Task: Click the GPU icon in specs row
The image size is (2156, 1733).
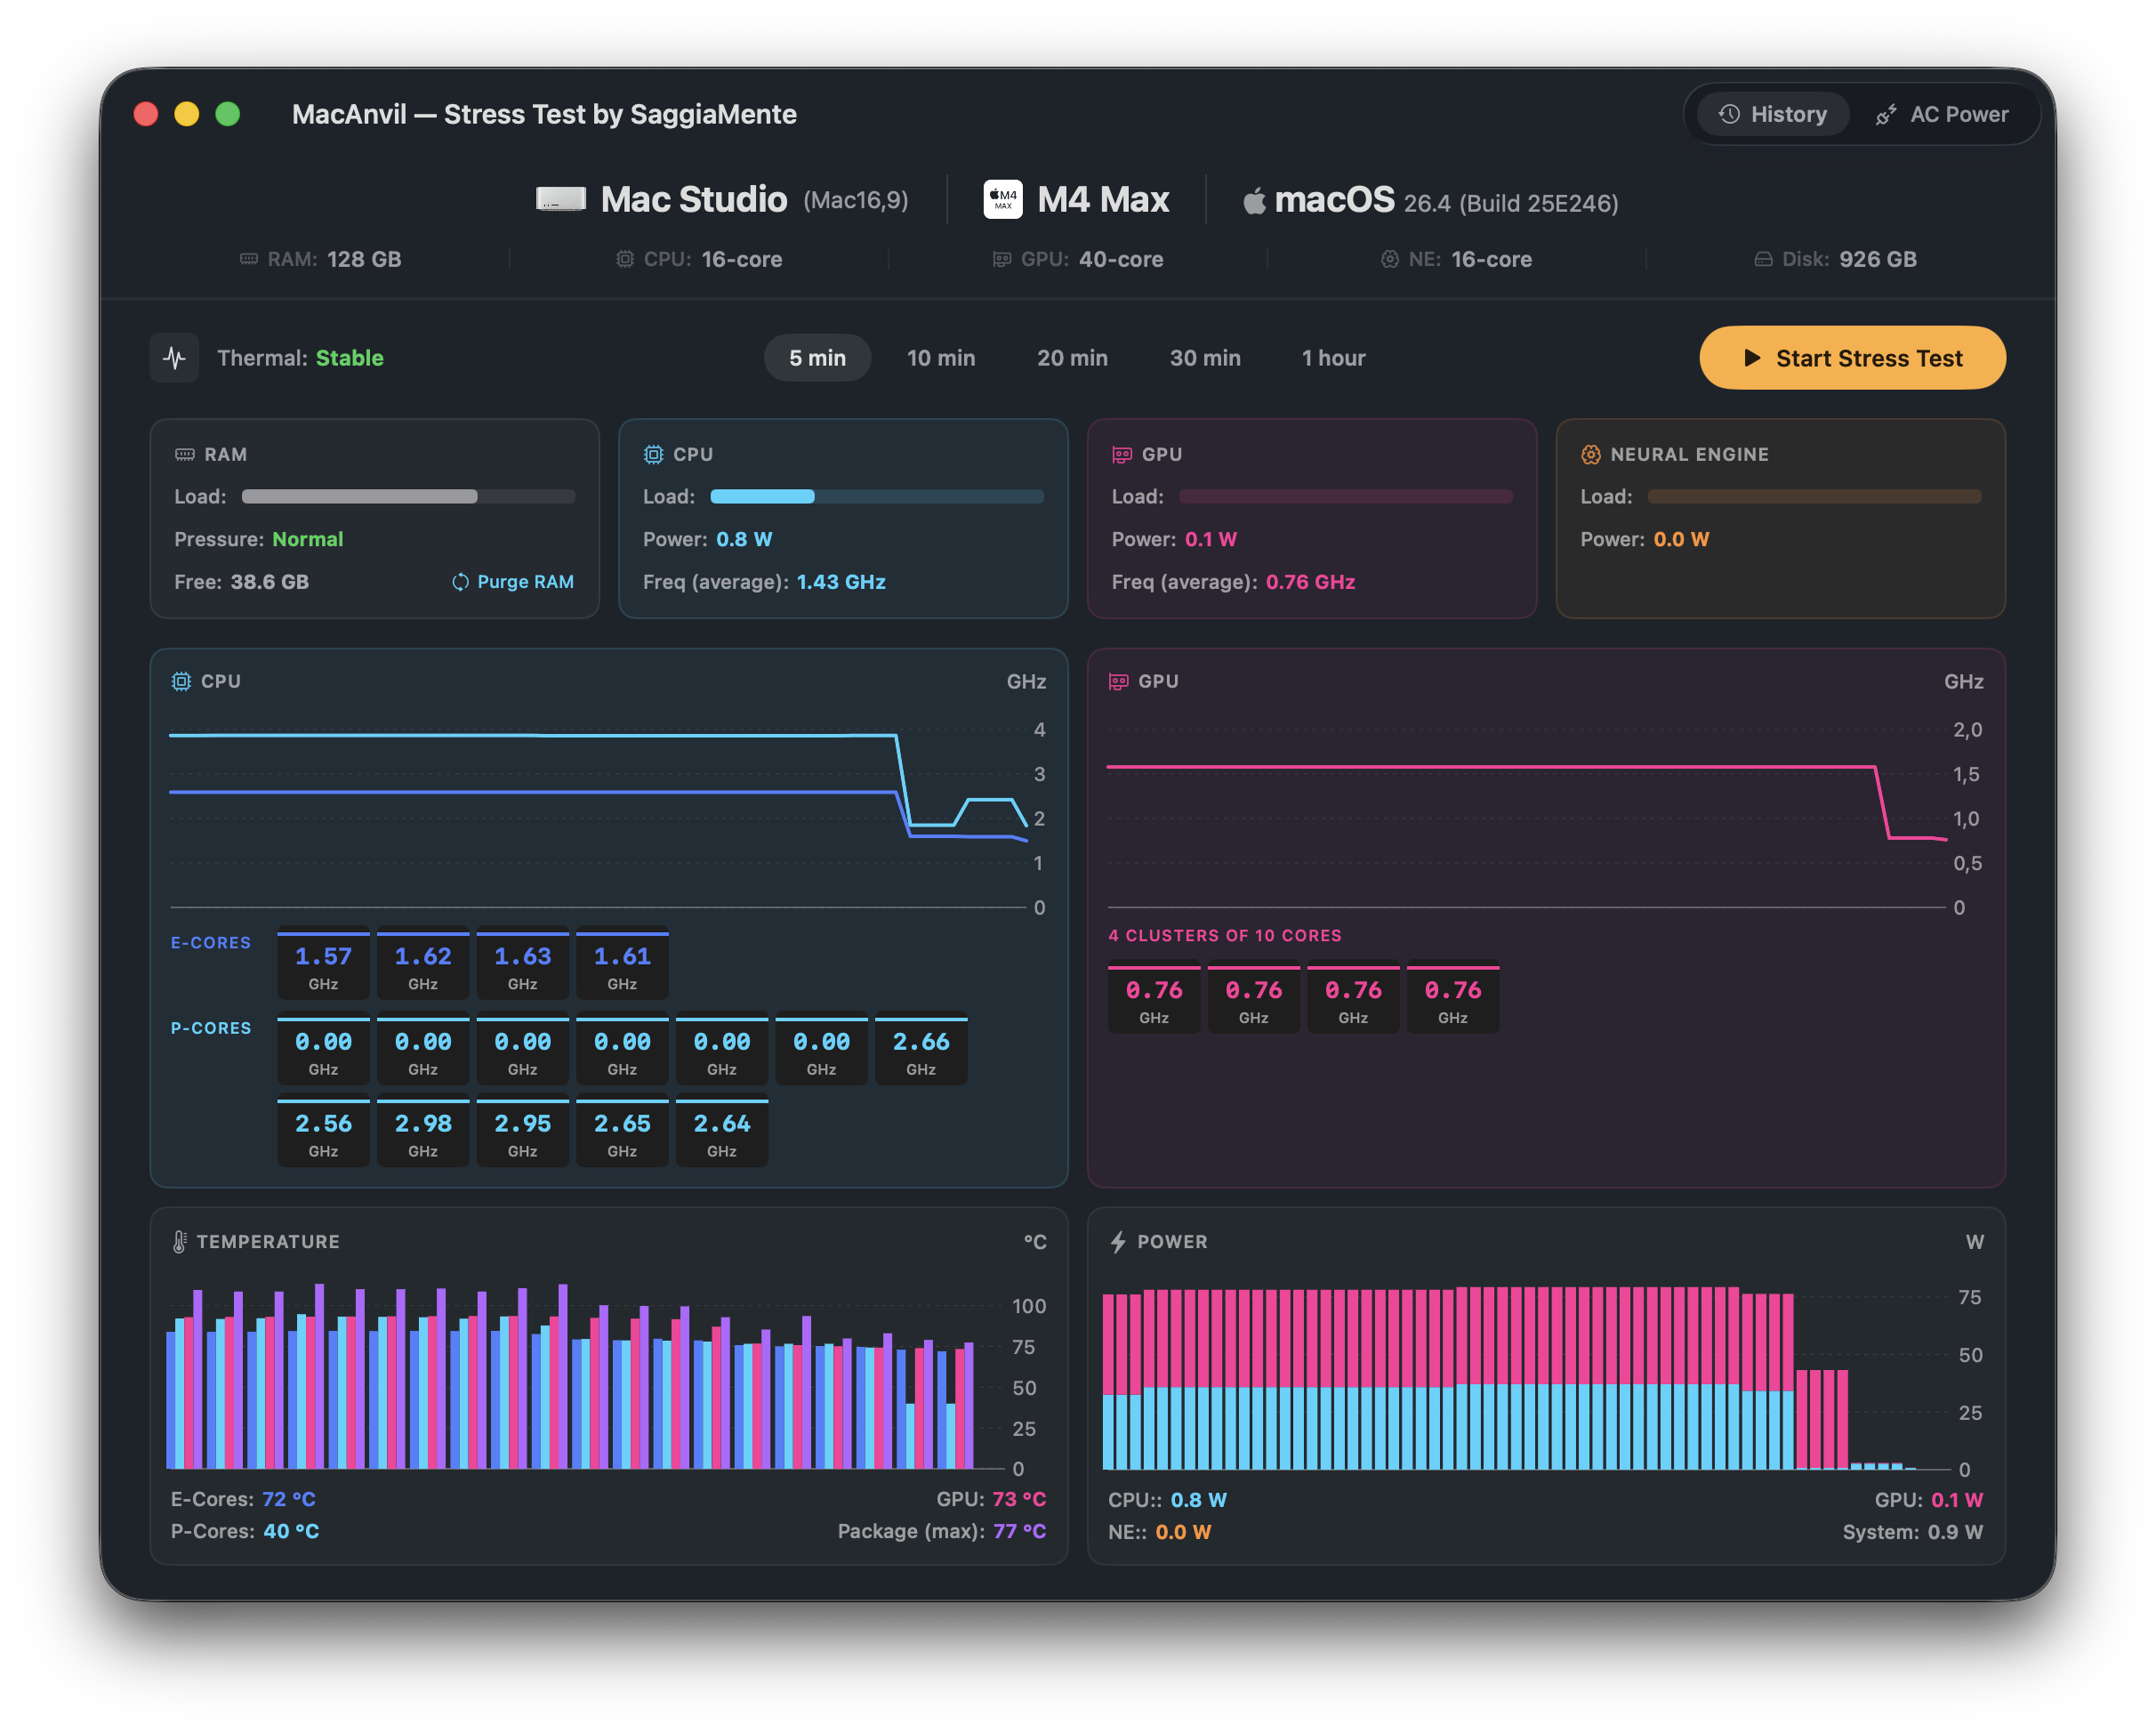Action: (1002, 259)
